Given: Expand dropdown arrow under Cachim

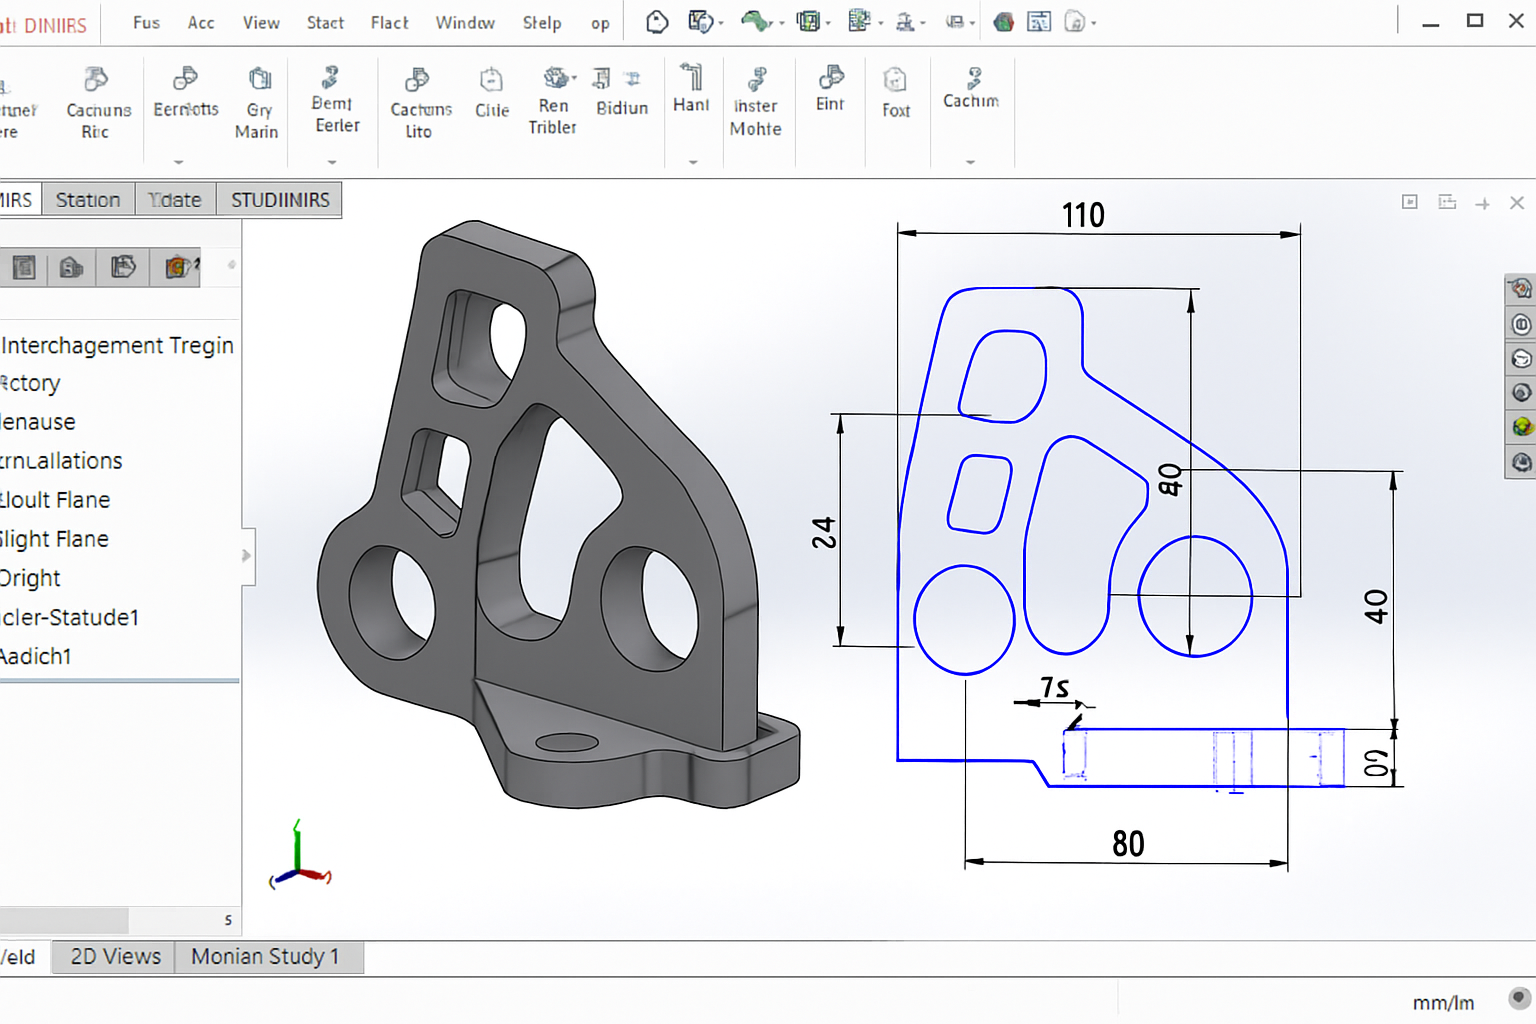Looking at the screenshot, I should coord(970,161).
